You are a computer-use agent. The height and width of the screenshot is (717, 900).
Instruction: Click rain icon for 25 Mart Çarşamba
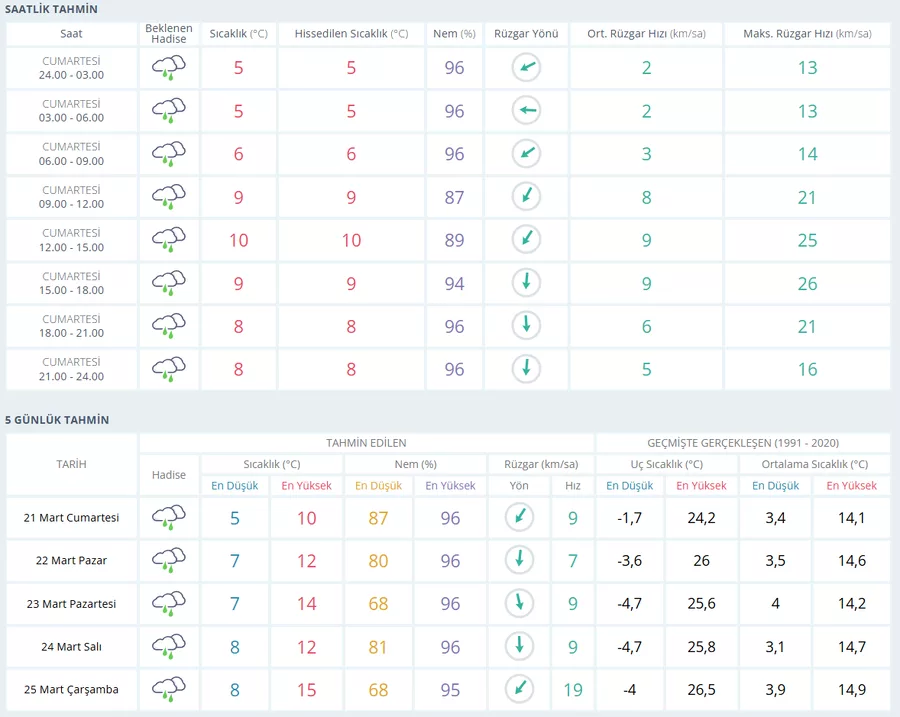169,690
